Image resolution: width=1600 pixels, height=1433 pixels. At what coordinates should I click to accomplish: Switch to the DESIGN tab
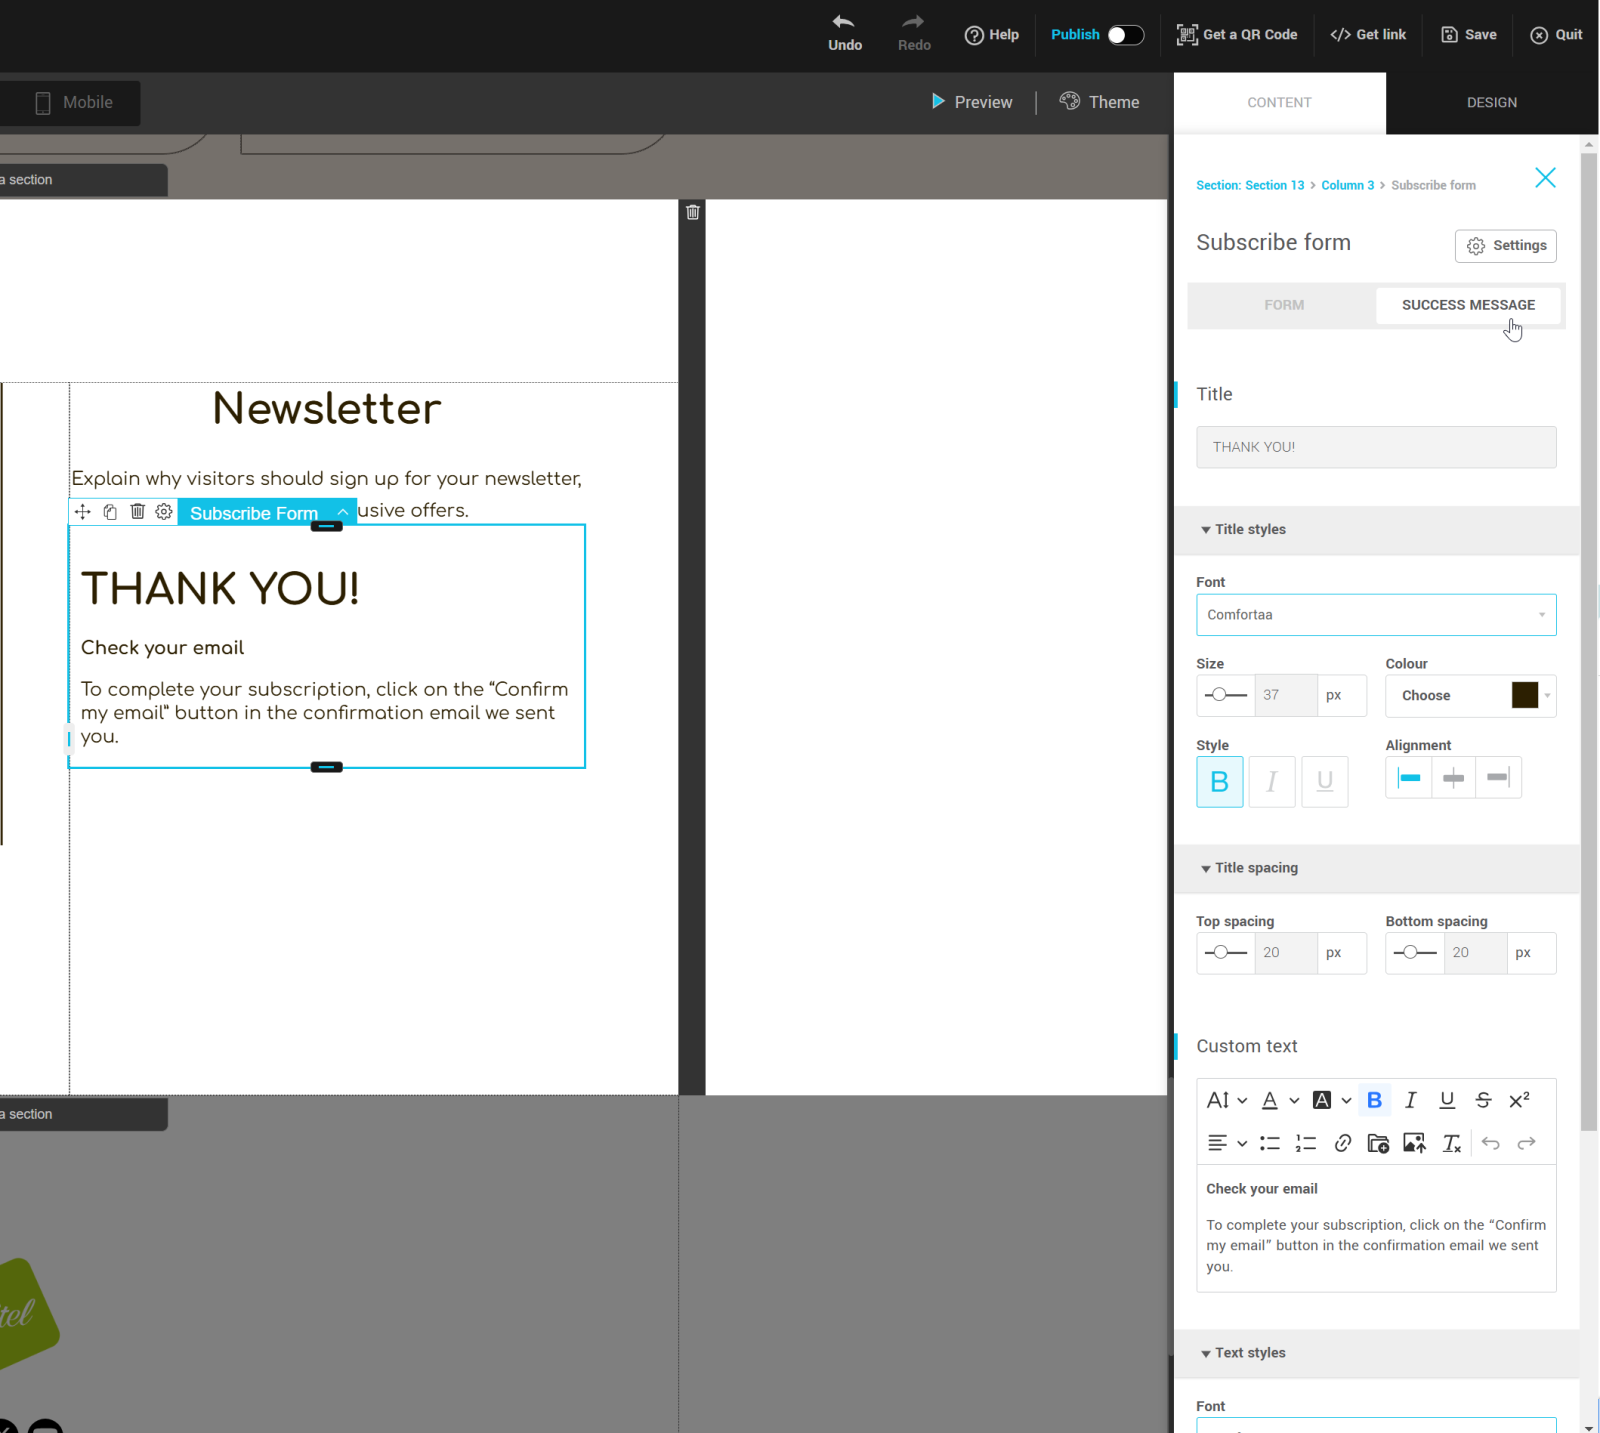pyautogui.click(x=1491, y=103)
